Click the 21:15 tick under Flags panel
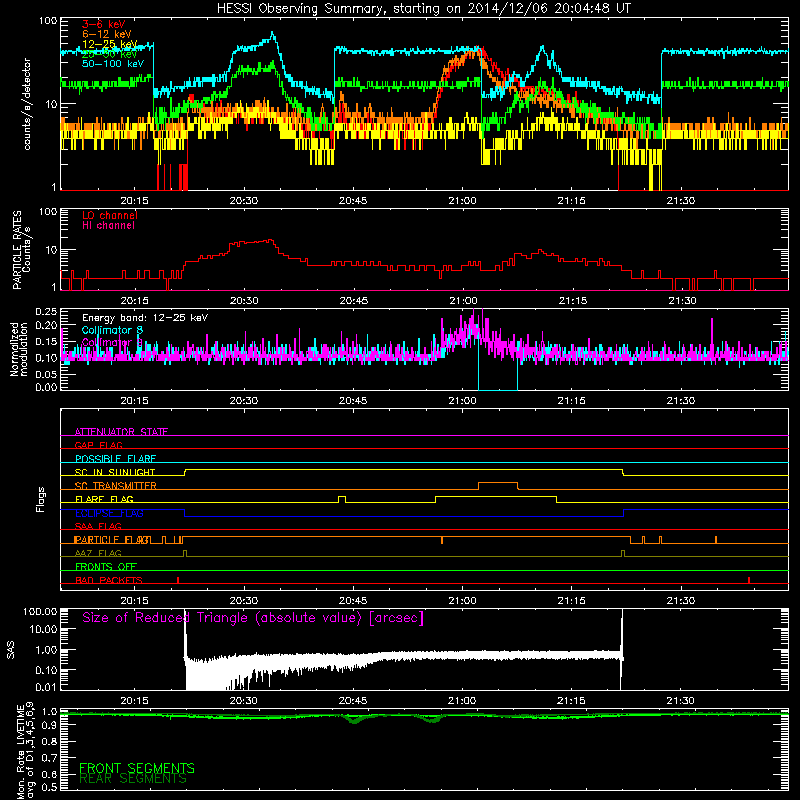Image resolution: width=800 pixels, height=800 pixels. [571, 601]
